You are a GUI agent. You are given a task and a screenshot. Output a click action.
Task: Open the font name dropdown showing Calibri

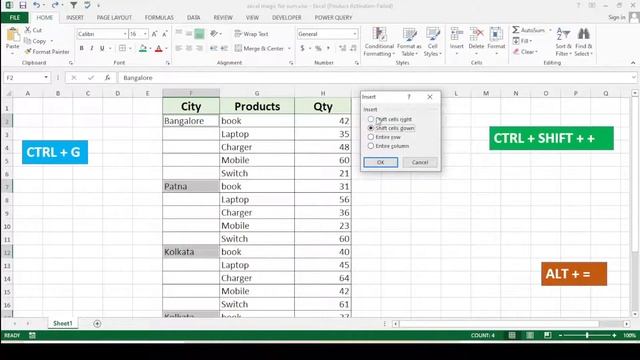(125, 34)
